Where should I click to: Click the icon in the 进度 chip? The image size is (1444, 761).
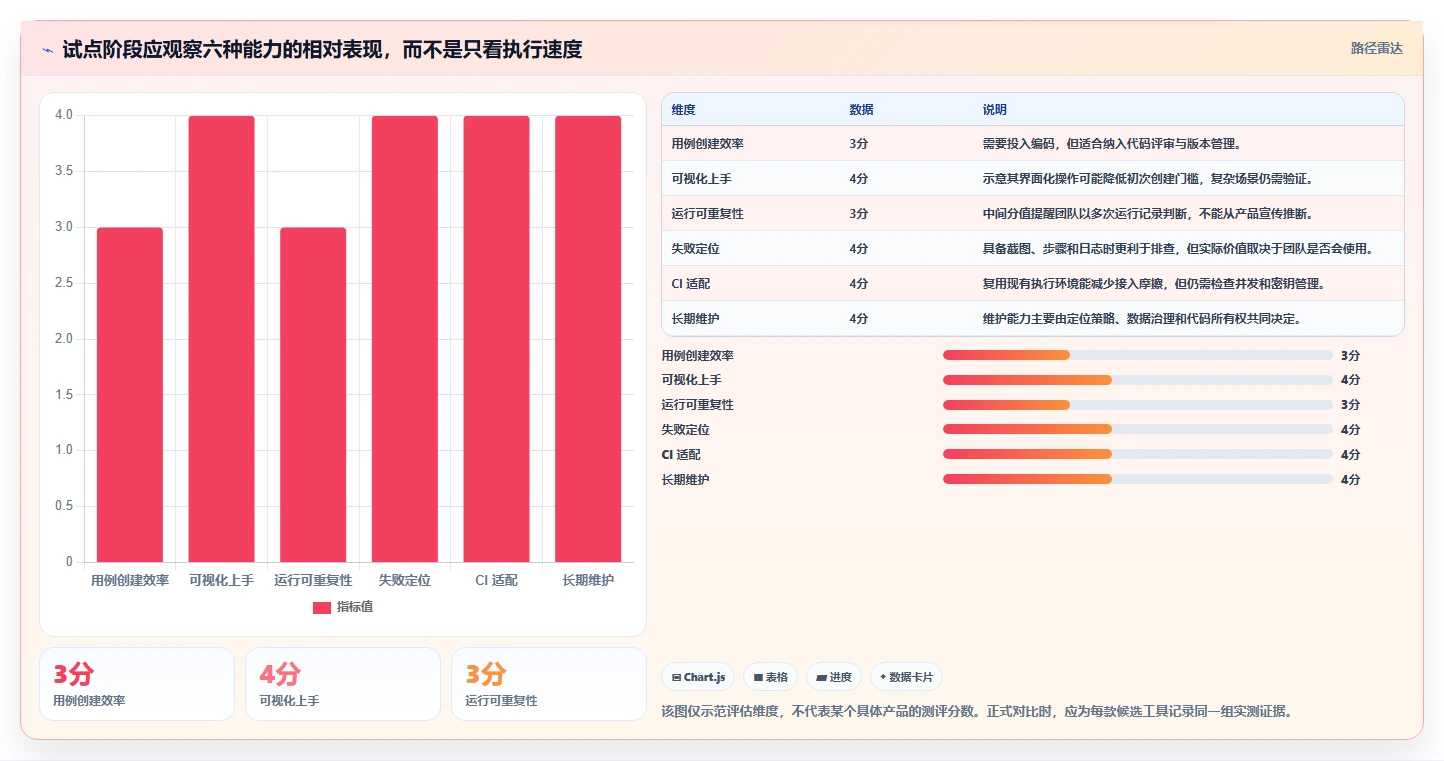click(x=822, y=677)
